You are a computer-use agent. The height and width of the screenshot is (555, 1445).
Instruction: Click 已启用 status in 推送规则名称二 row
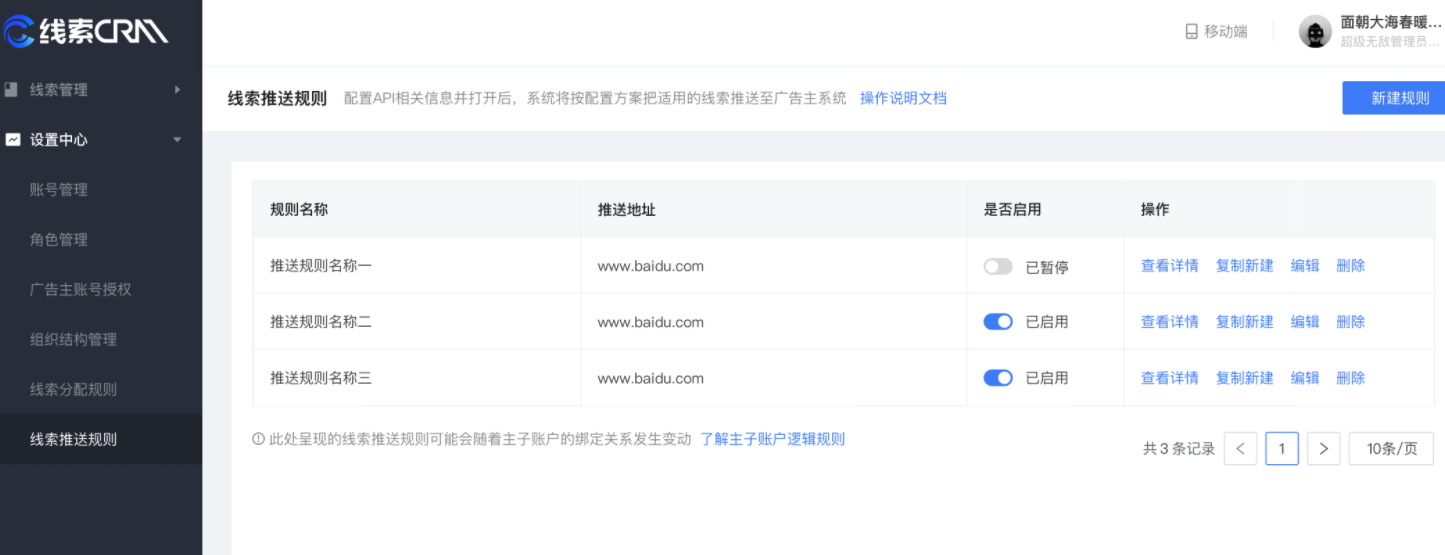pos(1047,322)
